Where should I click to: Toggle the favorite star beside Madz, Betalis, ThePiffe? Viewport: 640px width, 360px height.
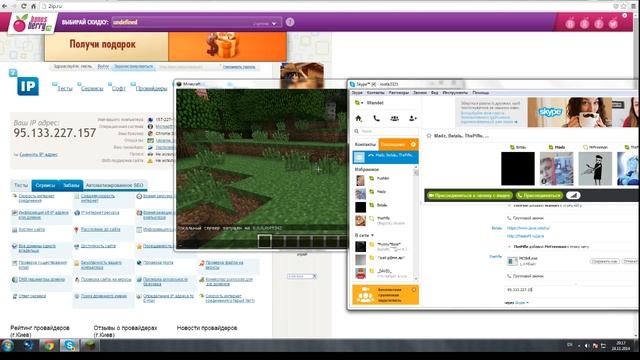(429, 136)
